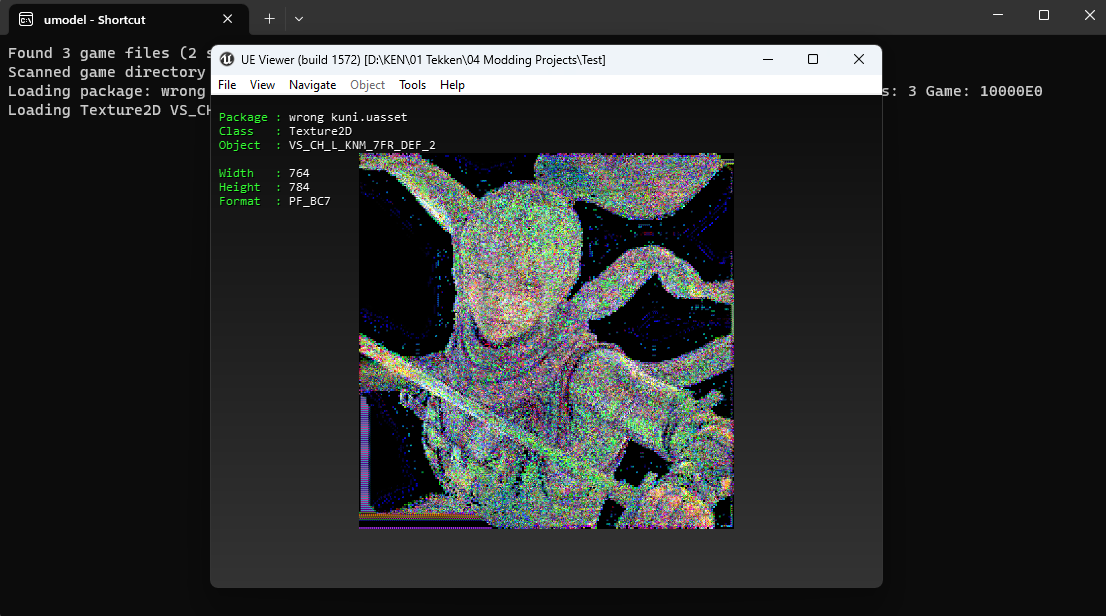The image size is (1106, 616).
Task: Close the UE Viewer window
Action: 858,59
